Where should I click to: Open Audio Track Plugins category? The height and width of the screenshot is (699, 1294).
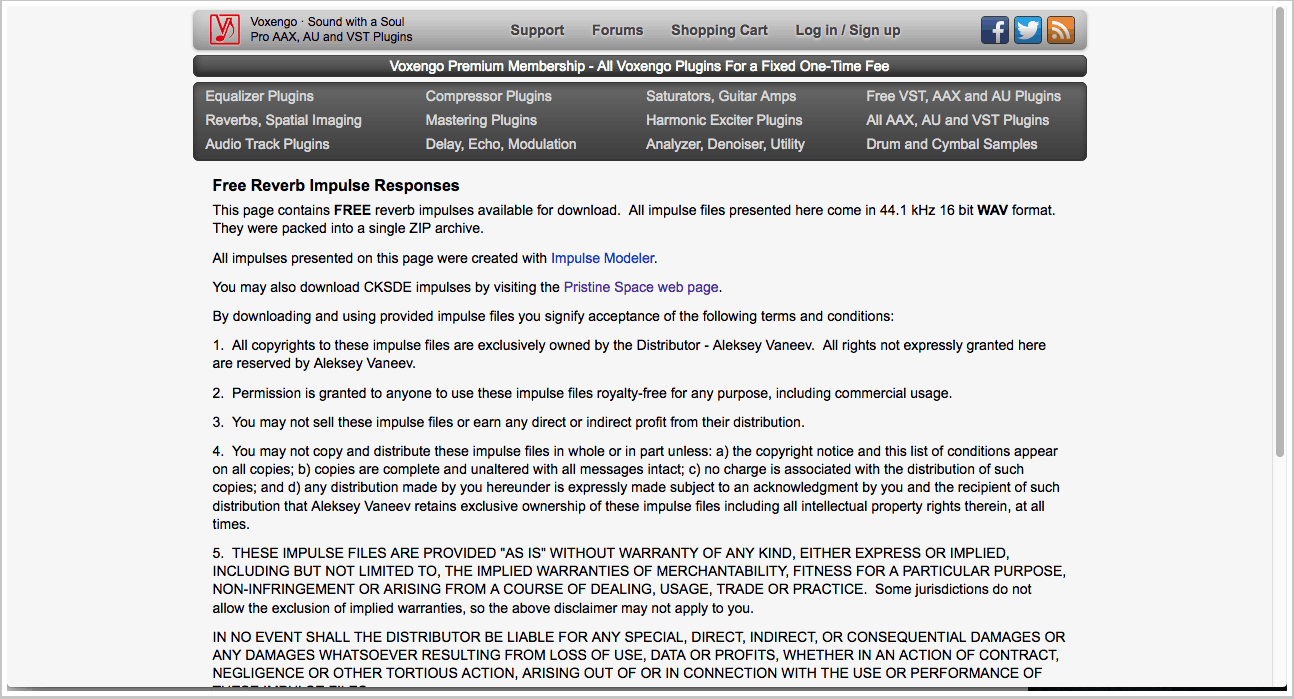pos(267,144)
